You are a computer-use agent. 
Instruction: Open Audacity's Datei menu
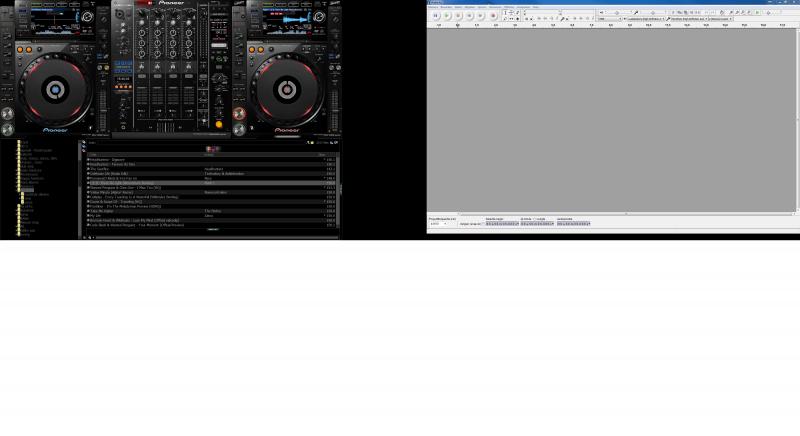tap(434, 7)
